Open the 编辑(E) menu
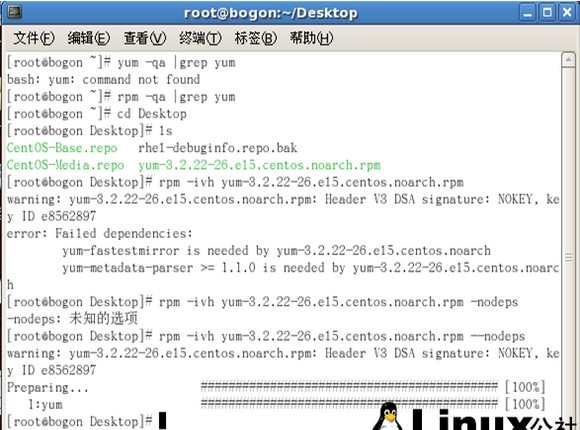 tap(89, 38)
